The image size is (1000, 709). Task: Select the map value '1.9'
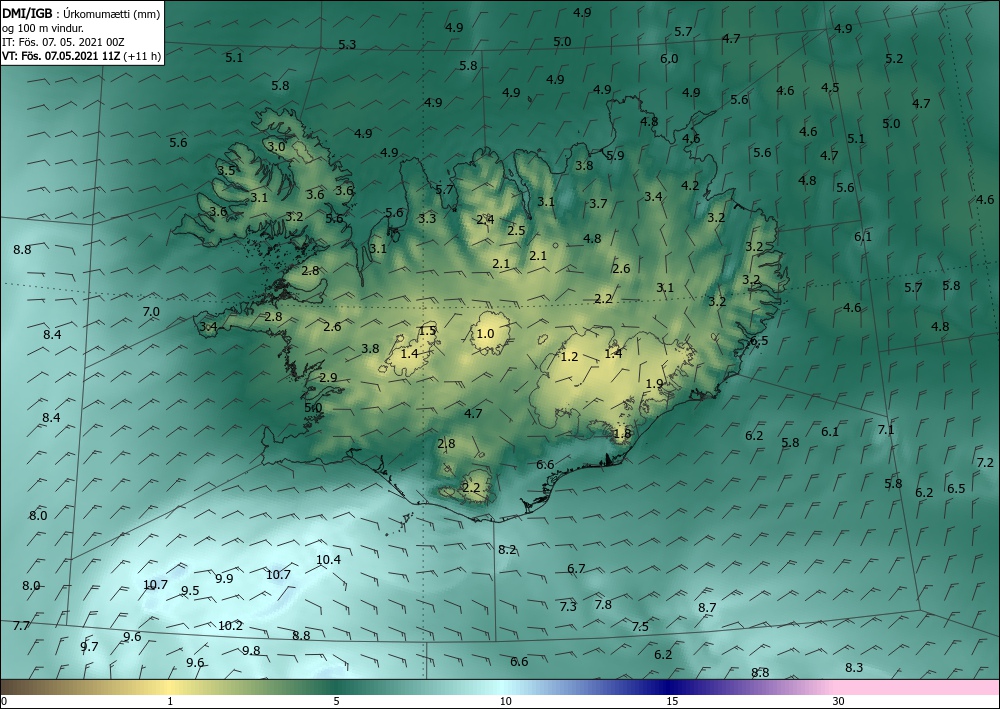pyautogui.click(x=654, y=384)
